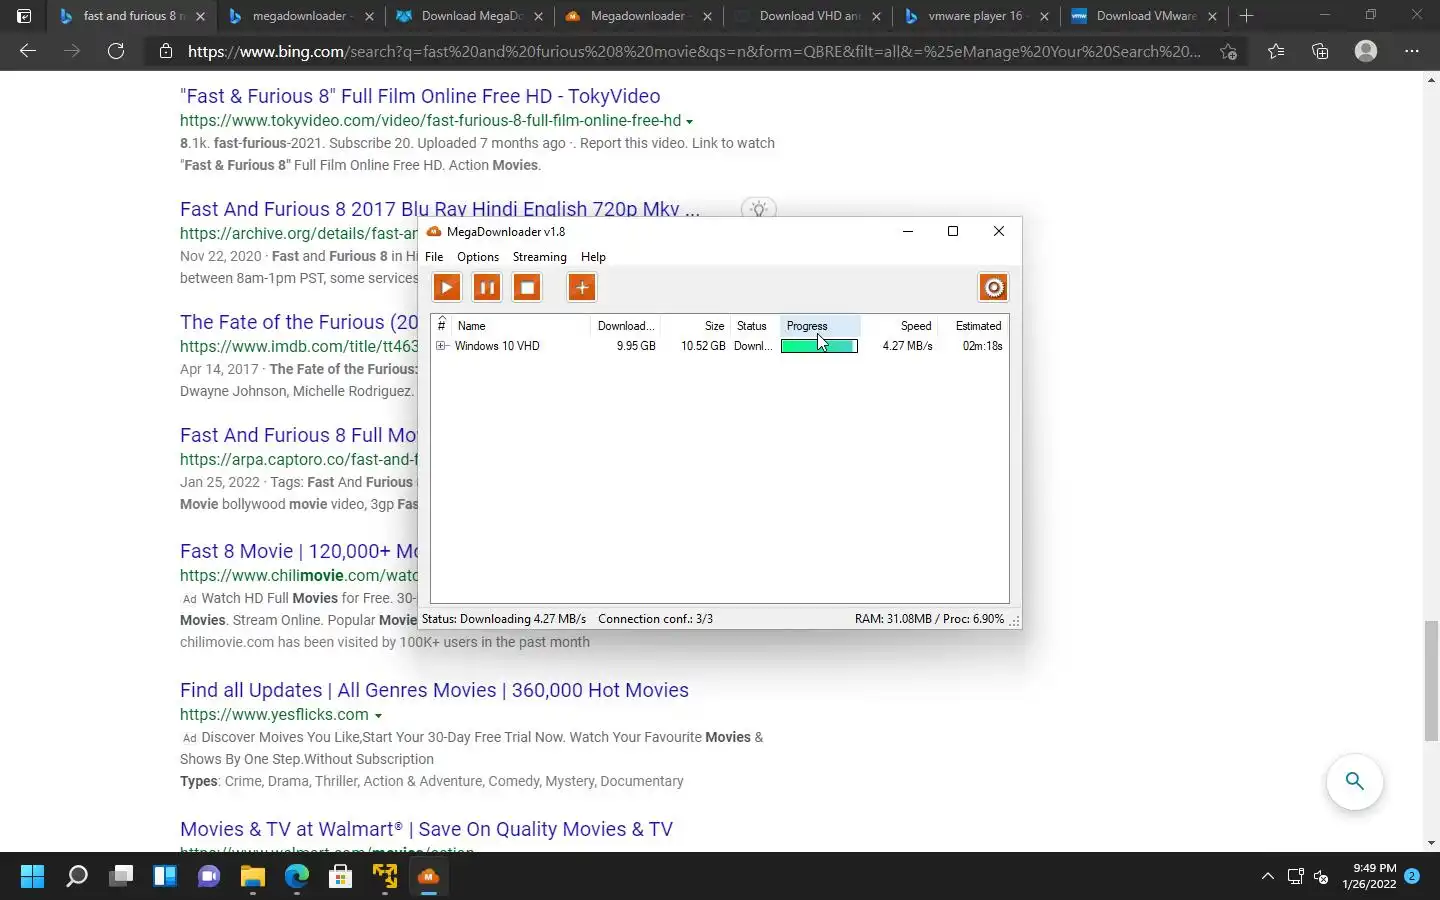Click the MegaDownloader taskbar icon
The image size is (1440, 900).
[x=429, y=877]
